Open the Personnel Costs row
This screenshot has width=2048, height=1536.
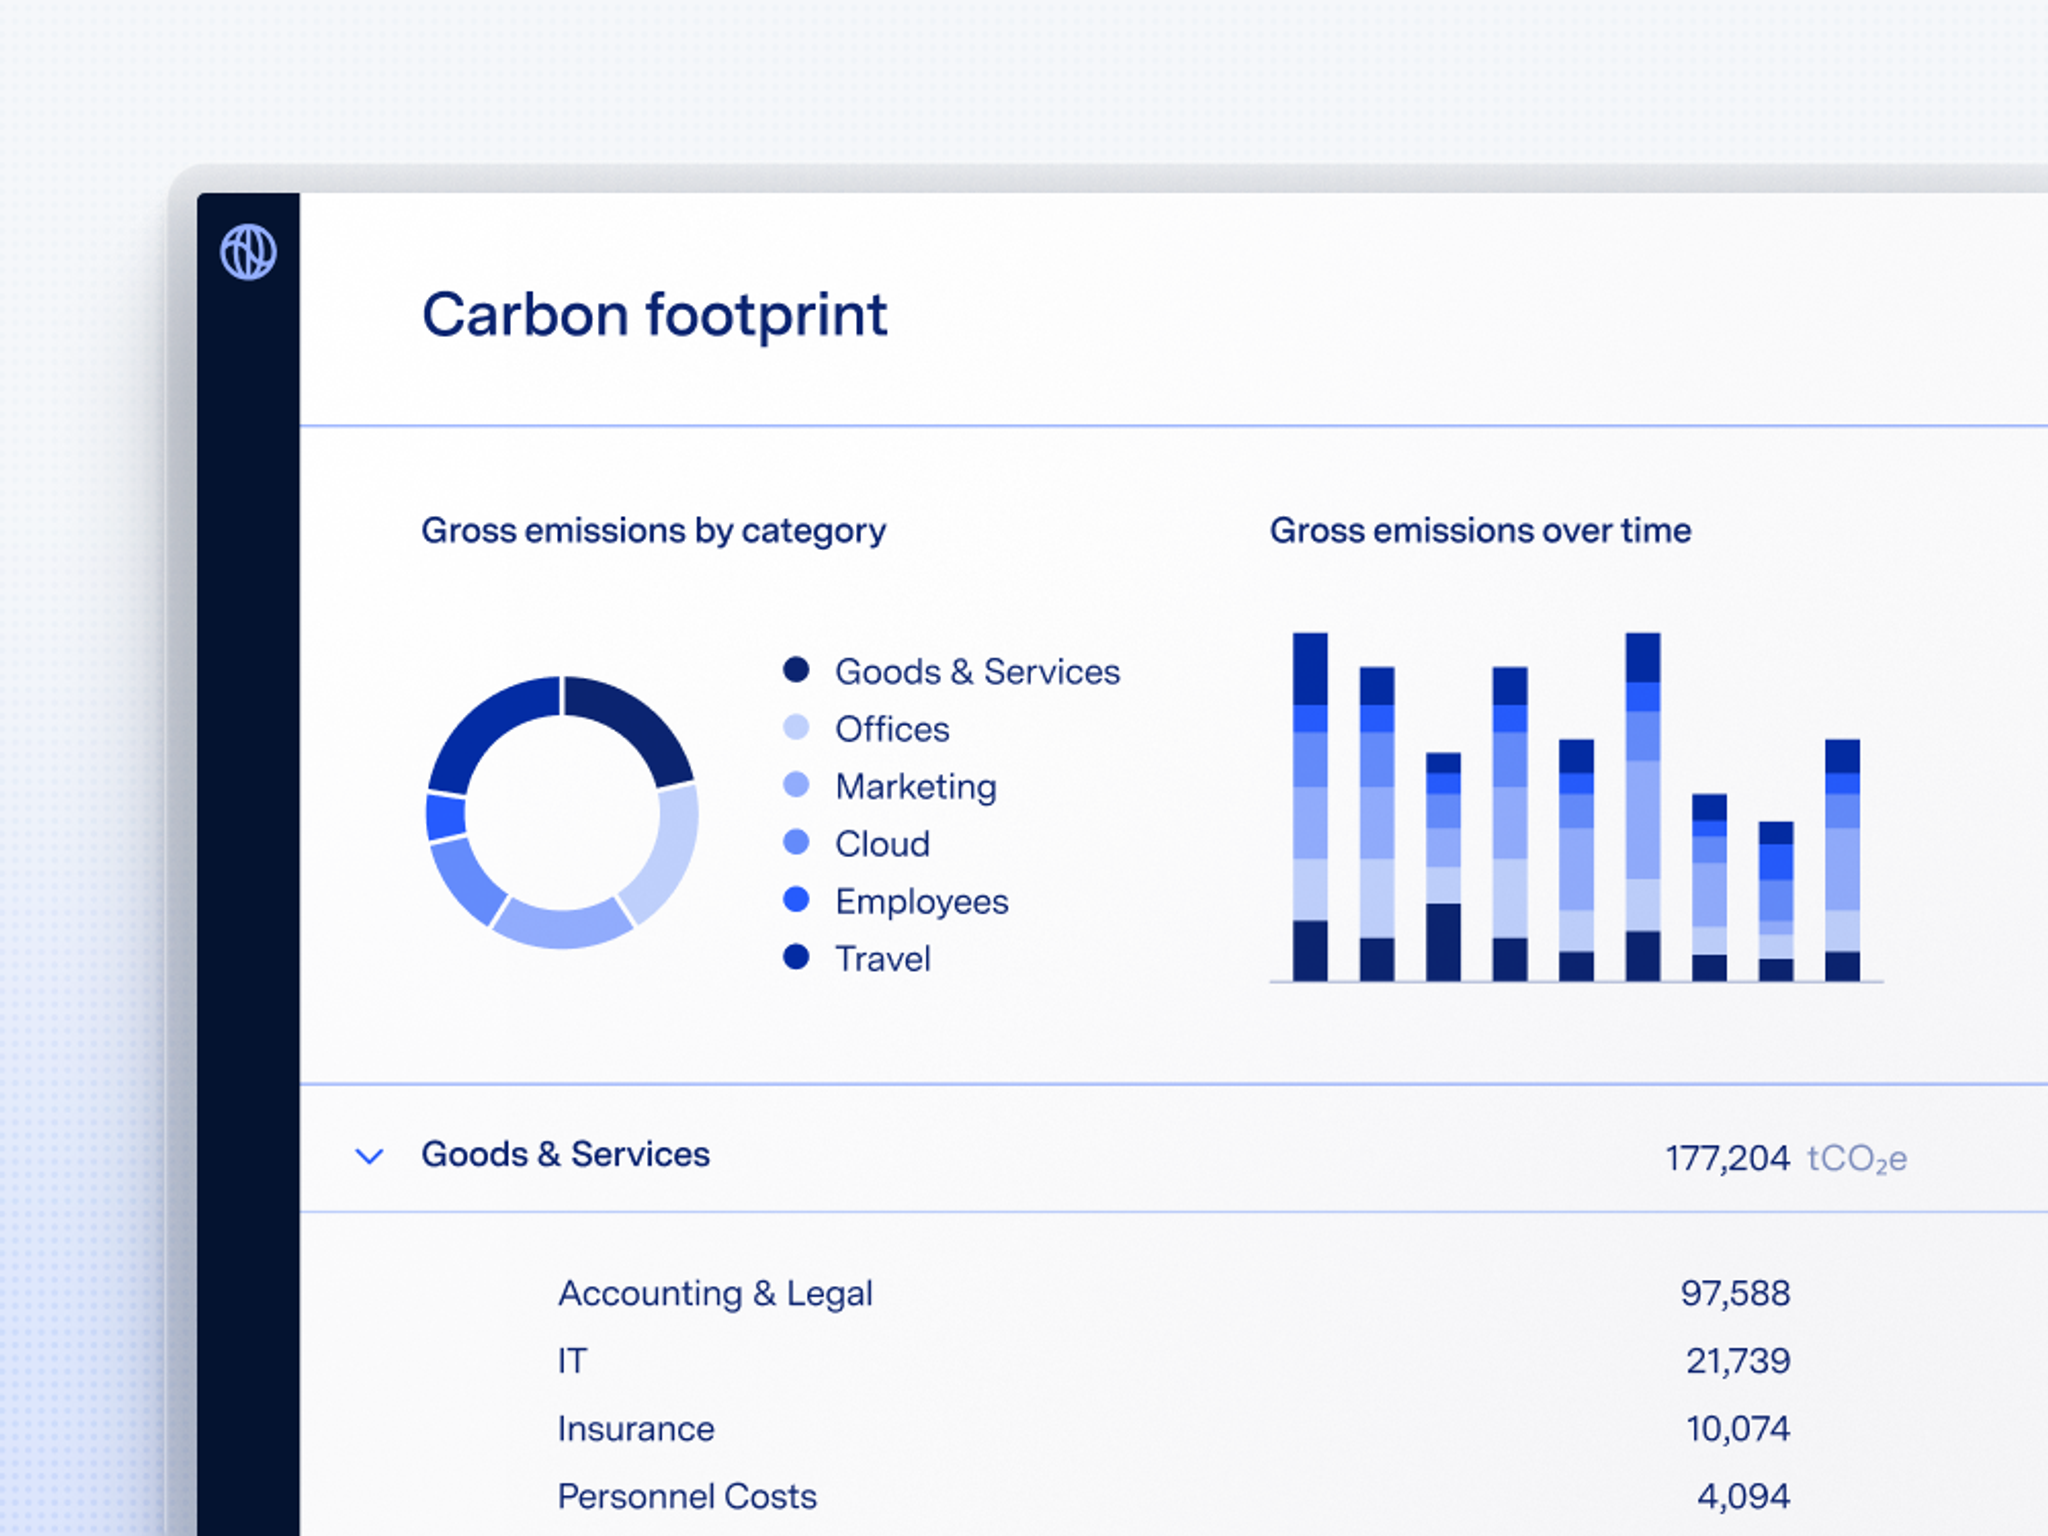[687, 1496]
